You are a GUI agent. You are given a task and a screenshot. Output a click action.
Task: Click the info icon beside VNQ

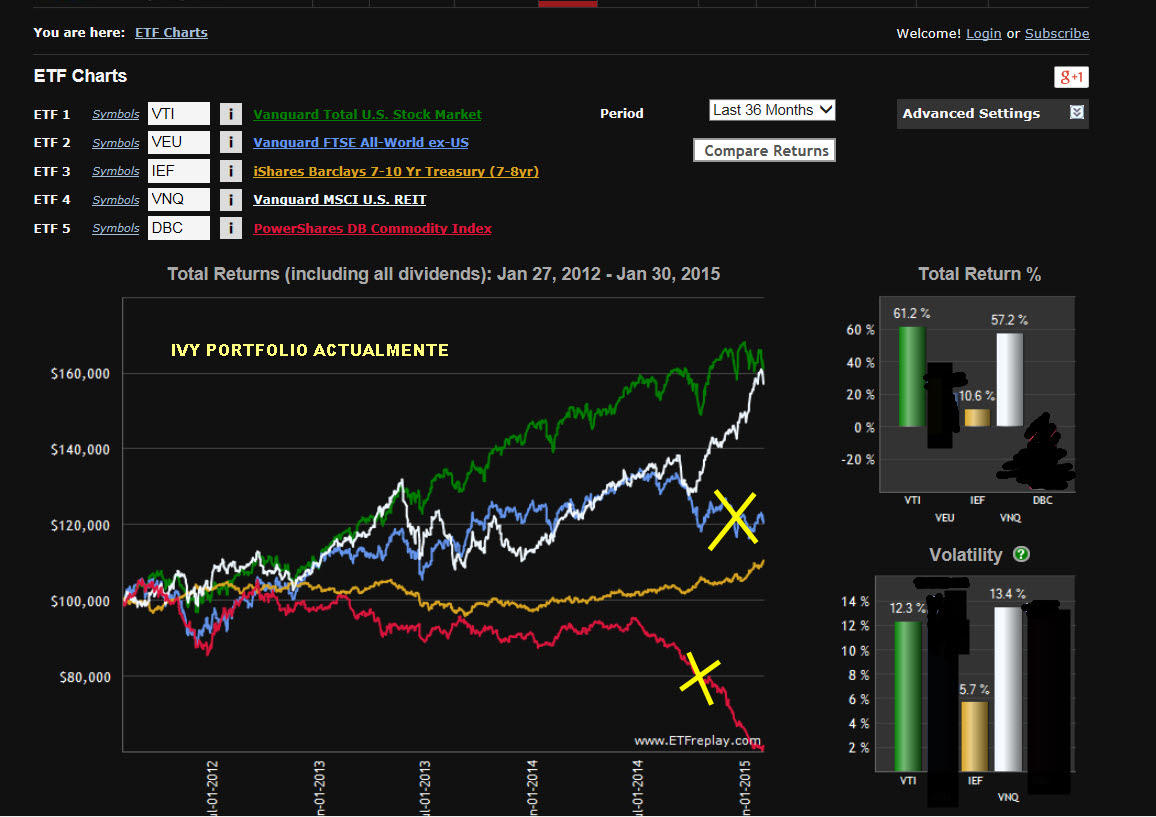(230, 199)
